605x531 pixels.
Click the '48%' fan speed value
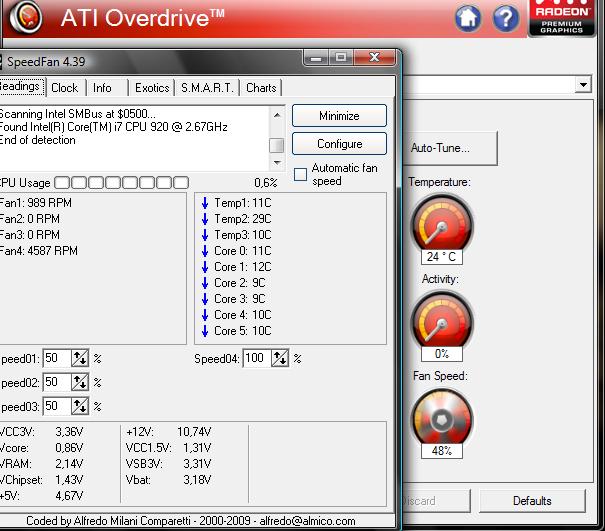tap(441, 451)
